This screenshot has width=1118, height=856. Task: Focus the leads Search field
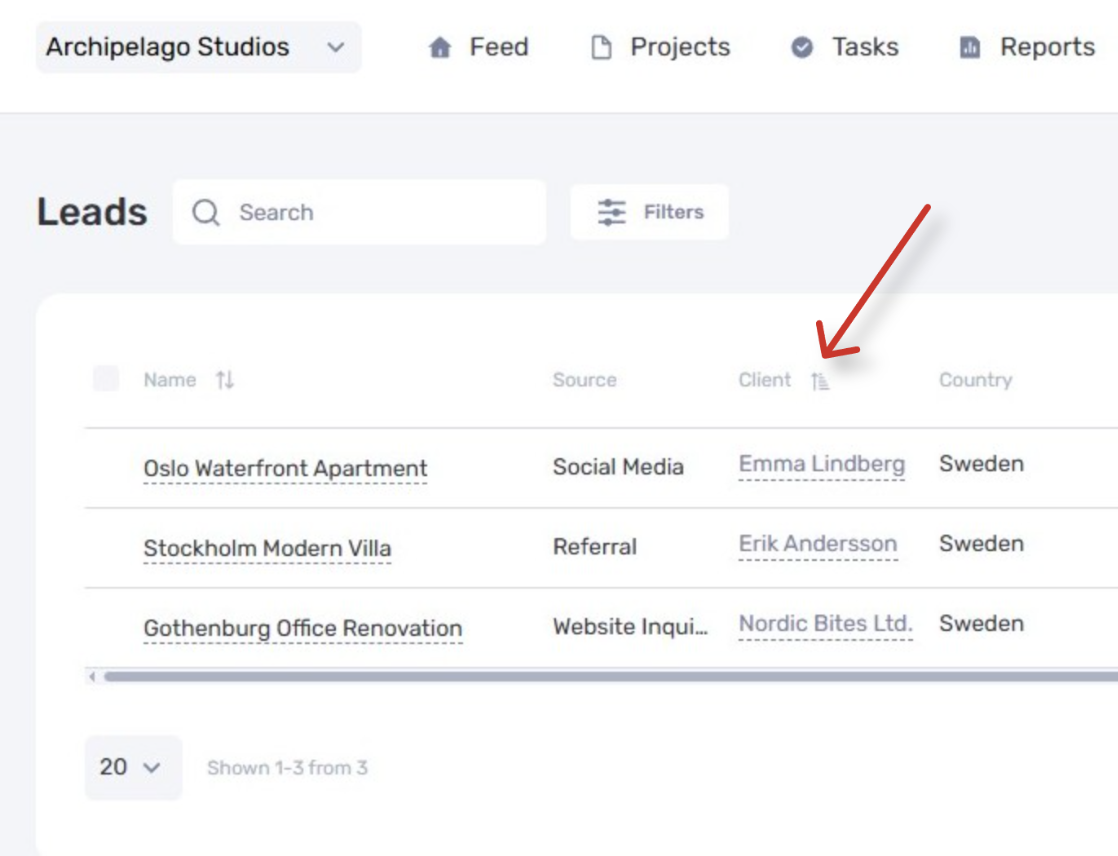pos(359,212)
